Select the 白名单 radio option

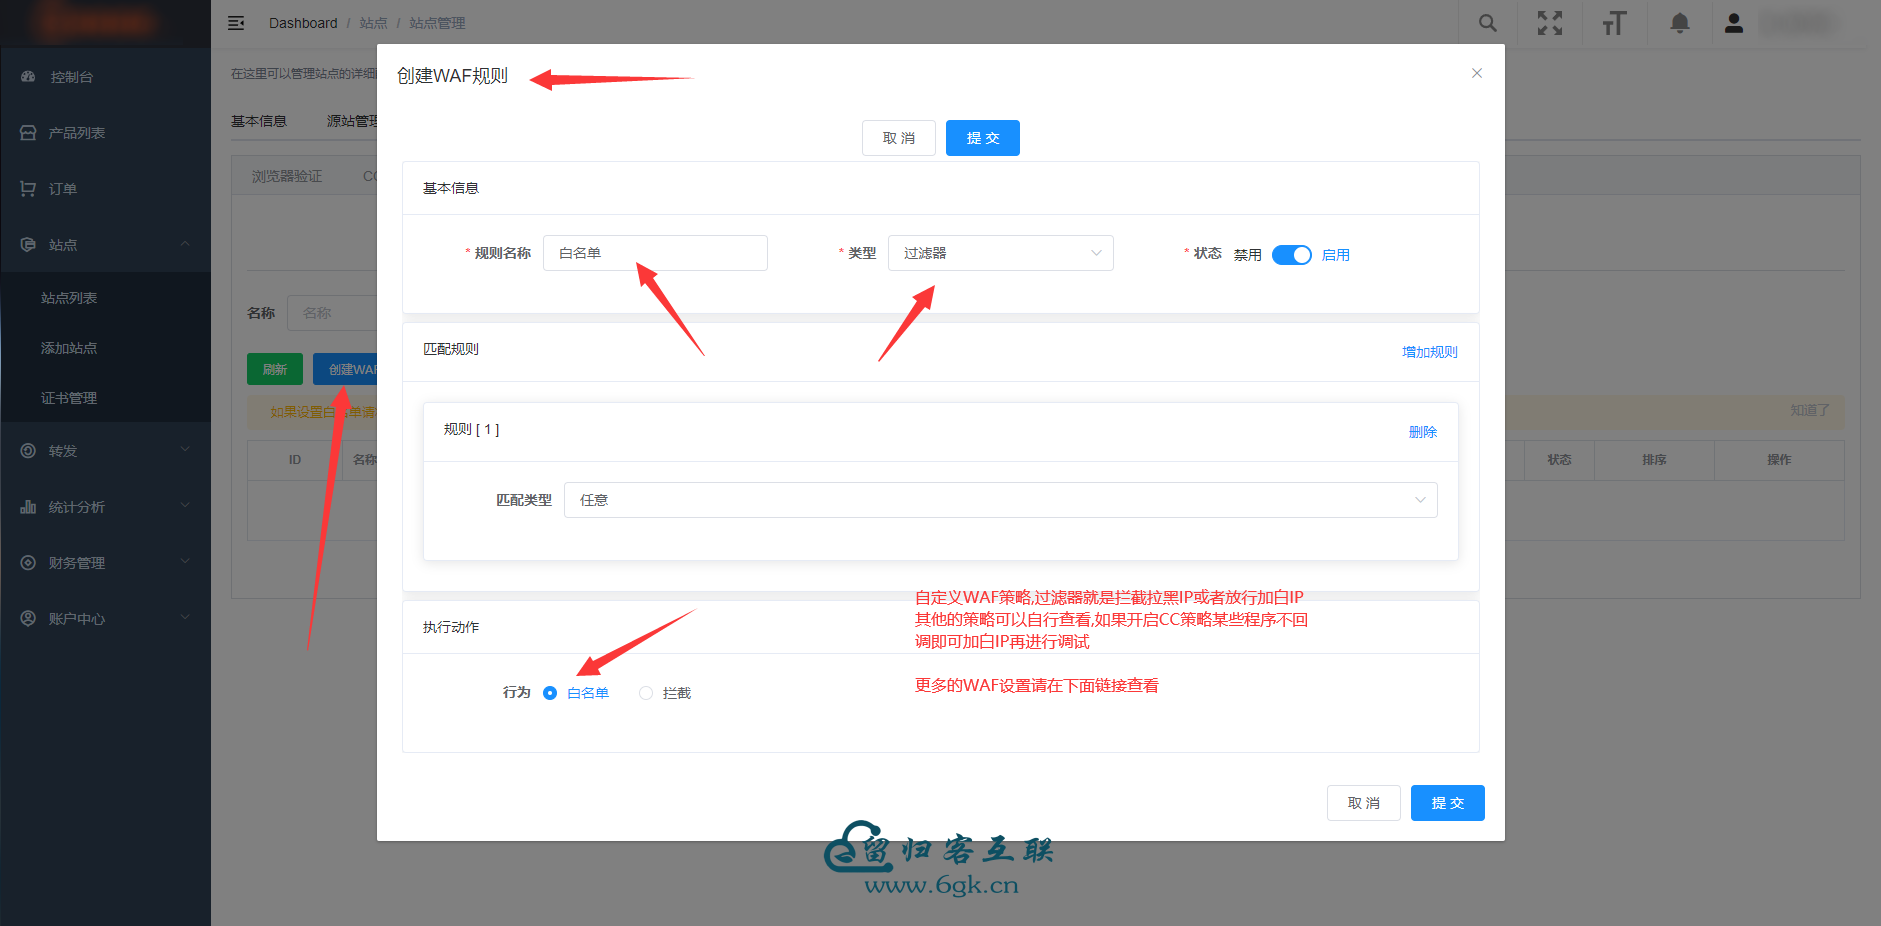point(550,693)
